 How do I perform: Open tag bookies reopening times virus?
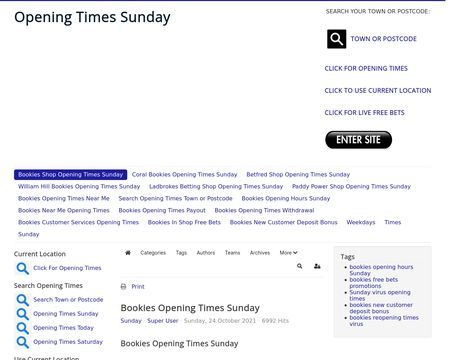(384, 321)
